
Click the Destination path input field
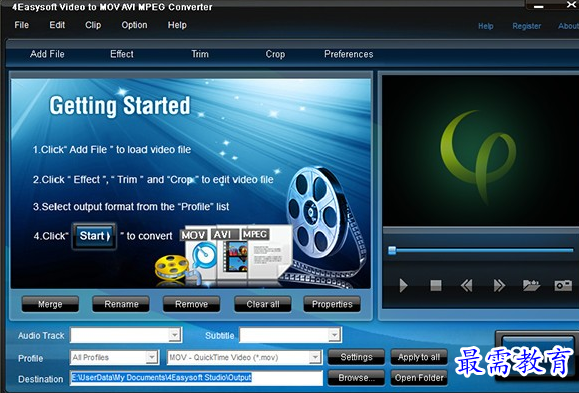click(x=196, y=378)
